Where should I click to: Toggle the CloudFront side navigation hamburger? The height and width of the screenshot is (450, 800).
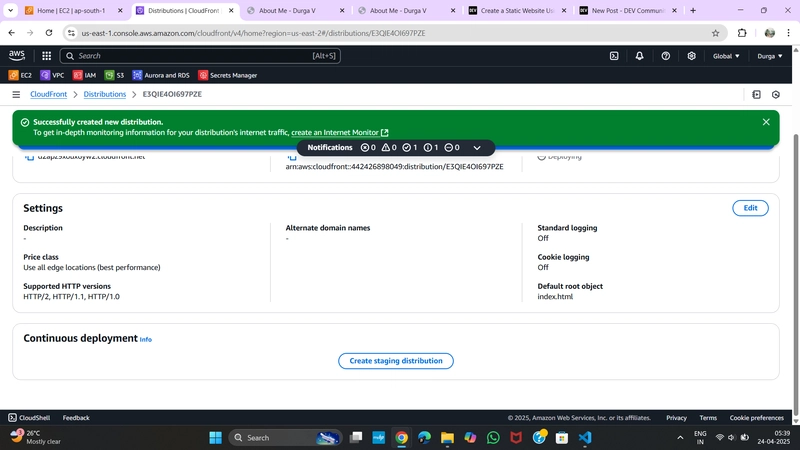click(x=16, y=94)
